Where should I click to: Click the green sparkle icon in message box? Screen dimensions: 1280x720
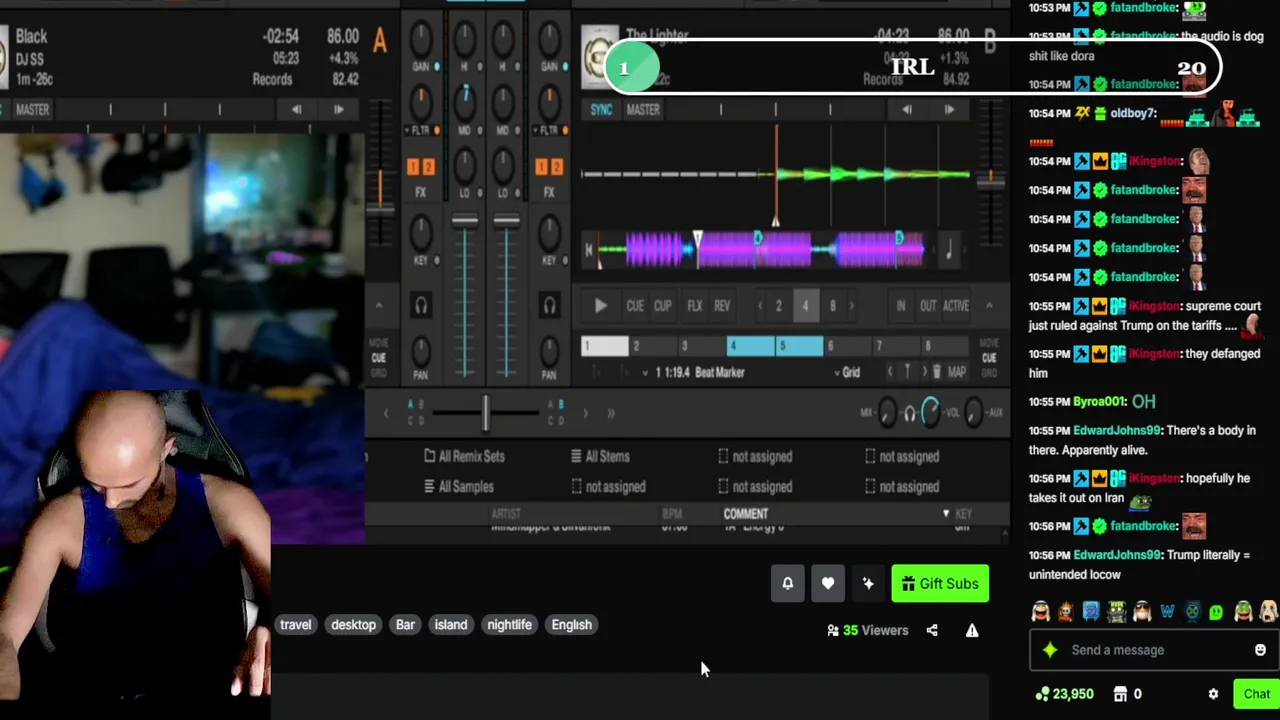click(1050, 650)
